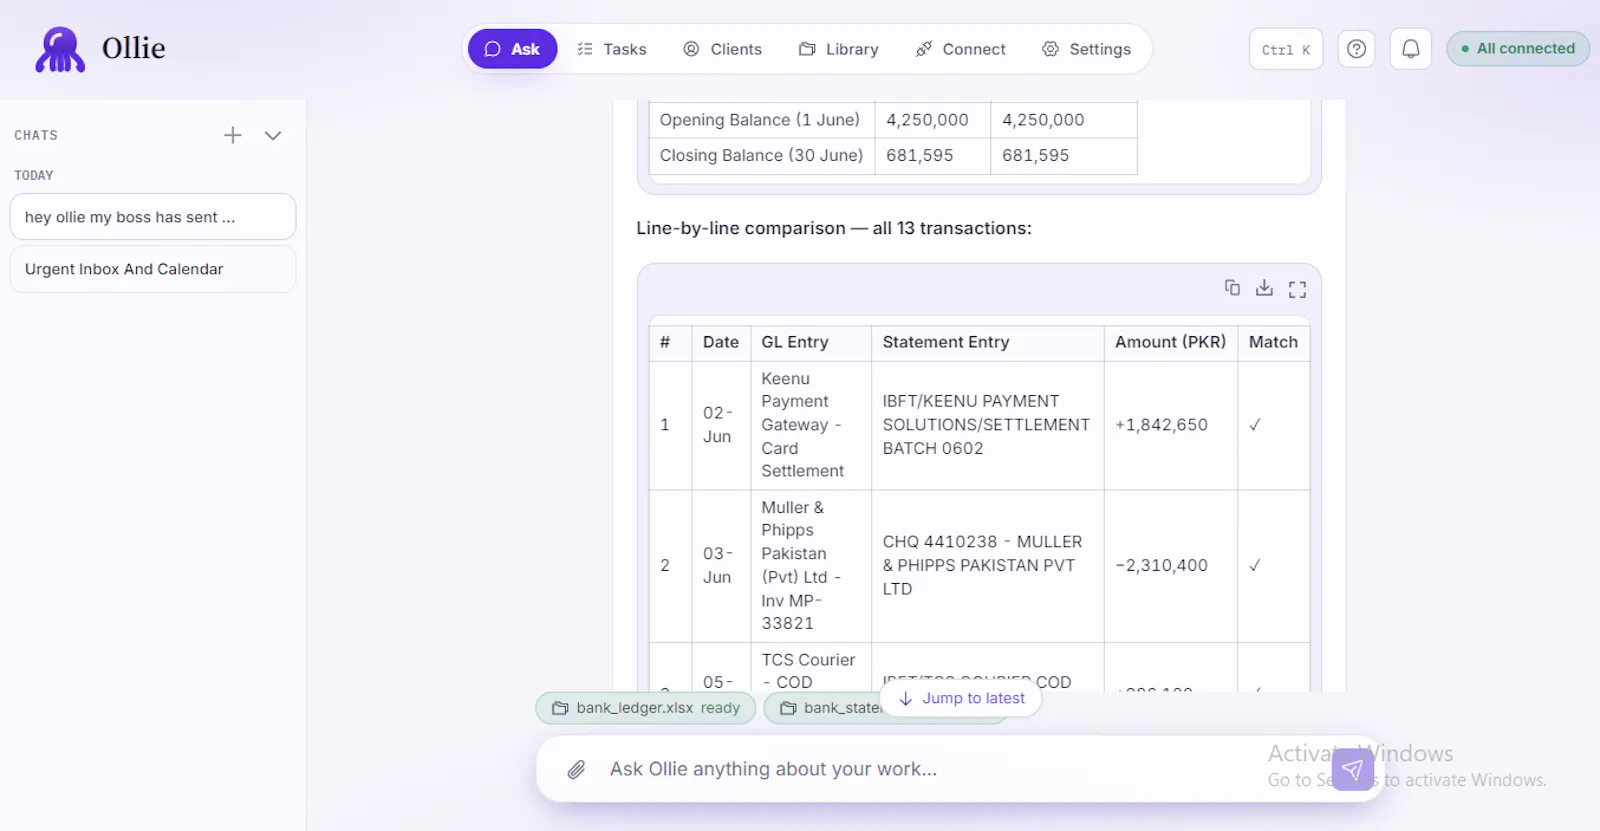Click the GL Entry column header

(811, 343)
